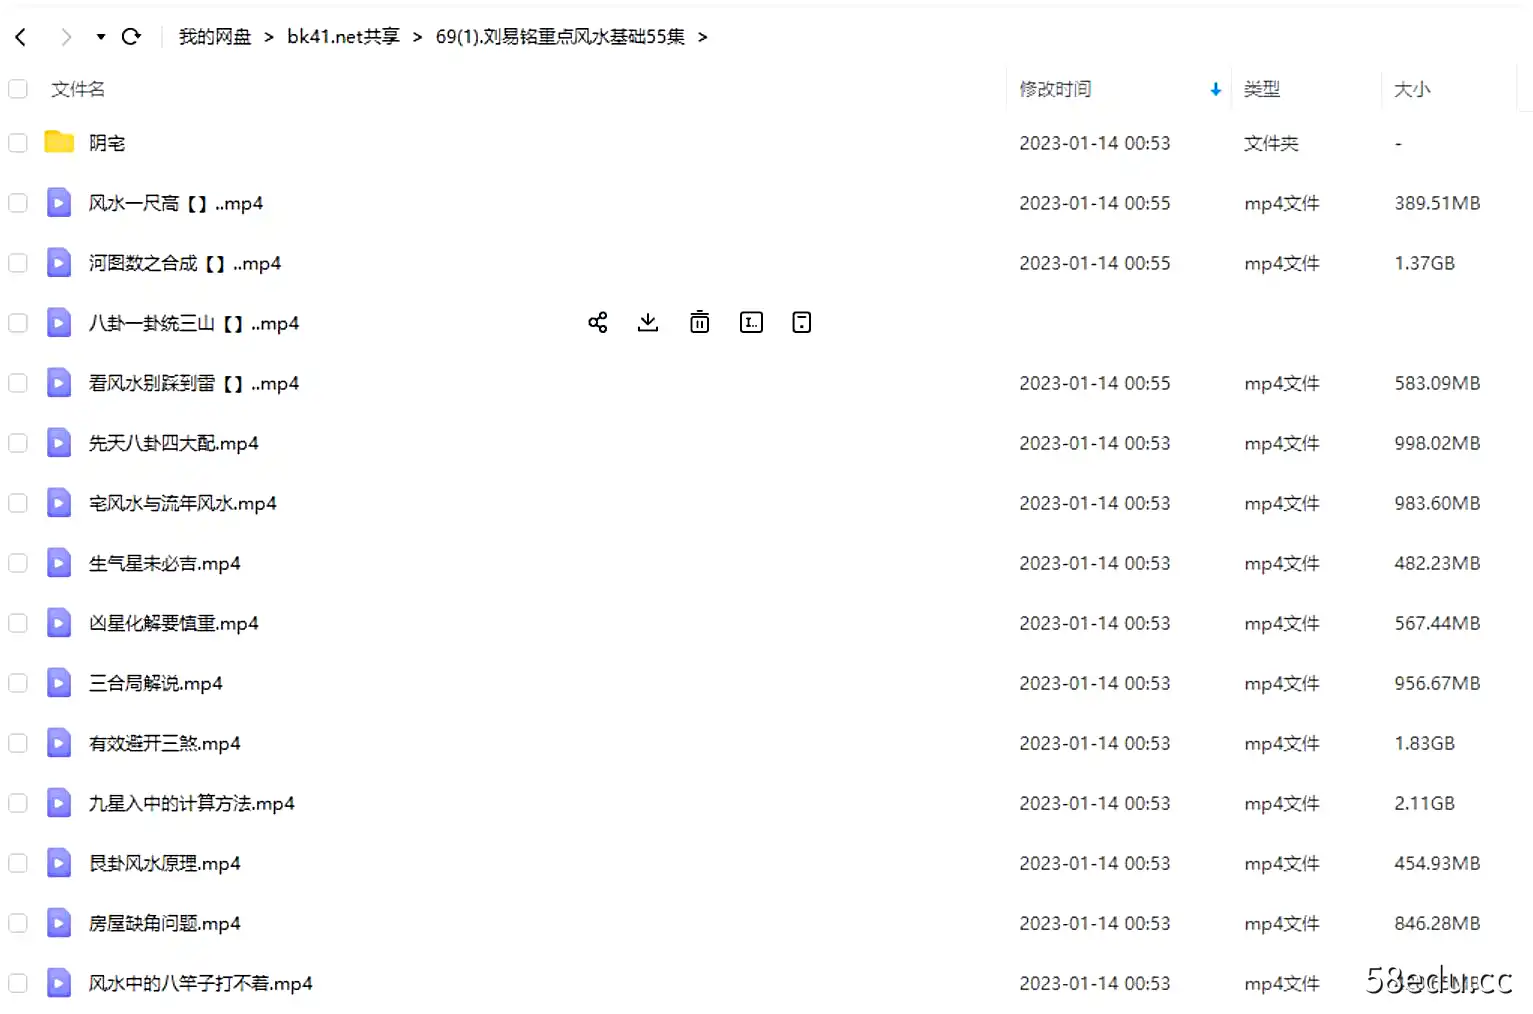
Task: Click the download icon for 八卦一卦统三山
Action: 648,322
